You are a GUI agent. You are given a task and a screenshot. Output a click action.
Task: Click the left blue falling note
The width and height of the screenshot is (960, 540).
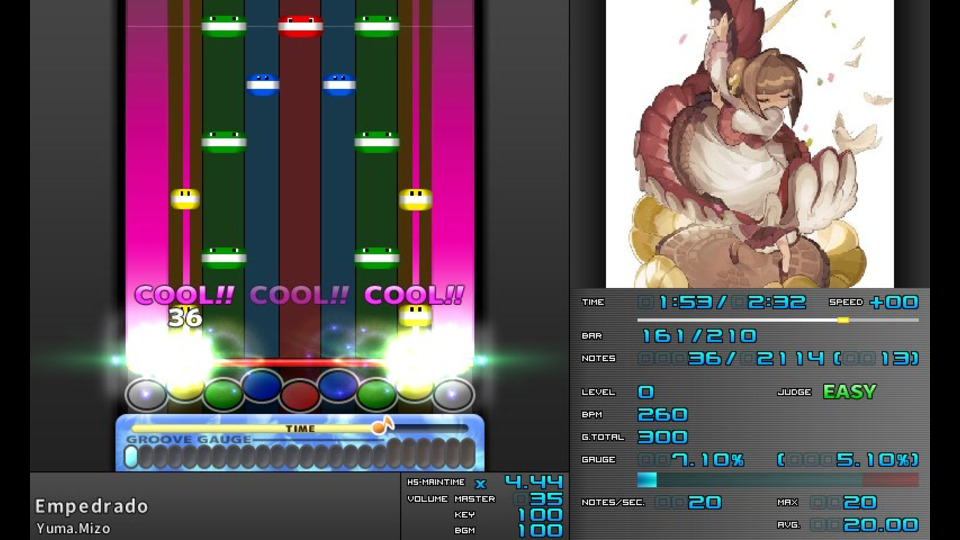(x=263, y=84)
